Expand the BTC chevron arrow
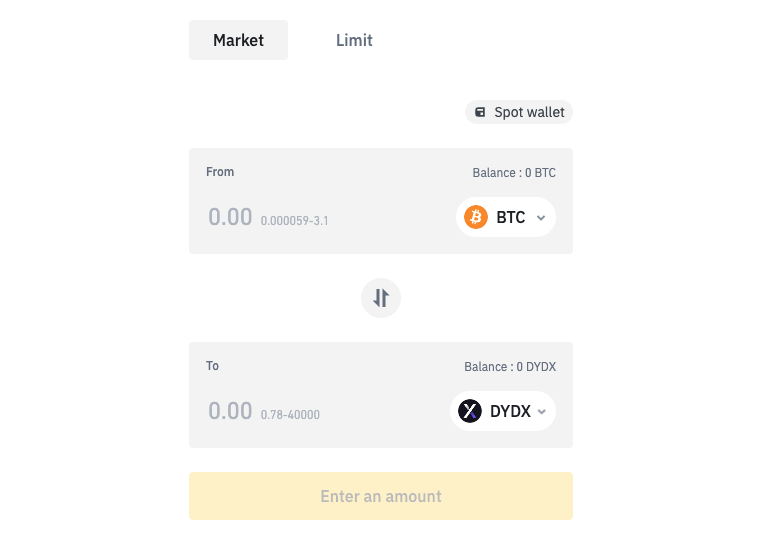Viewport: 771px width, 558px height. pyautogui.click(x=541, y=218)
